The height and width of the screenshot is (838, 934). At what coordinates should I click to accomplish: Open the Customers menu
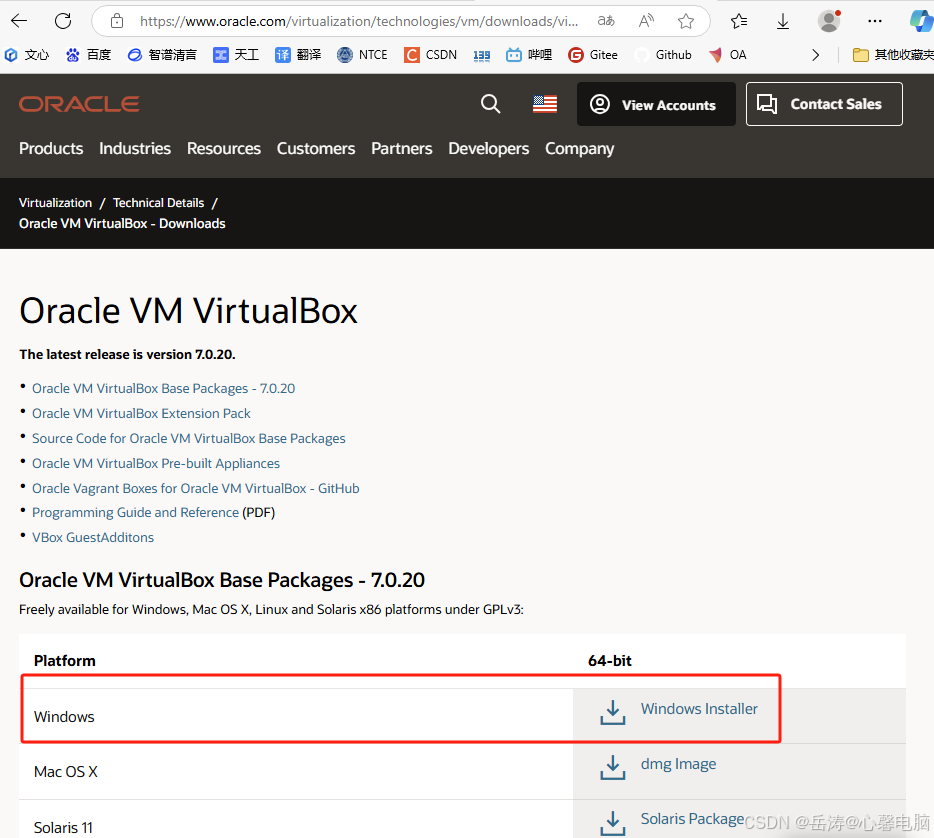[x=316, y=148]
